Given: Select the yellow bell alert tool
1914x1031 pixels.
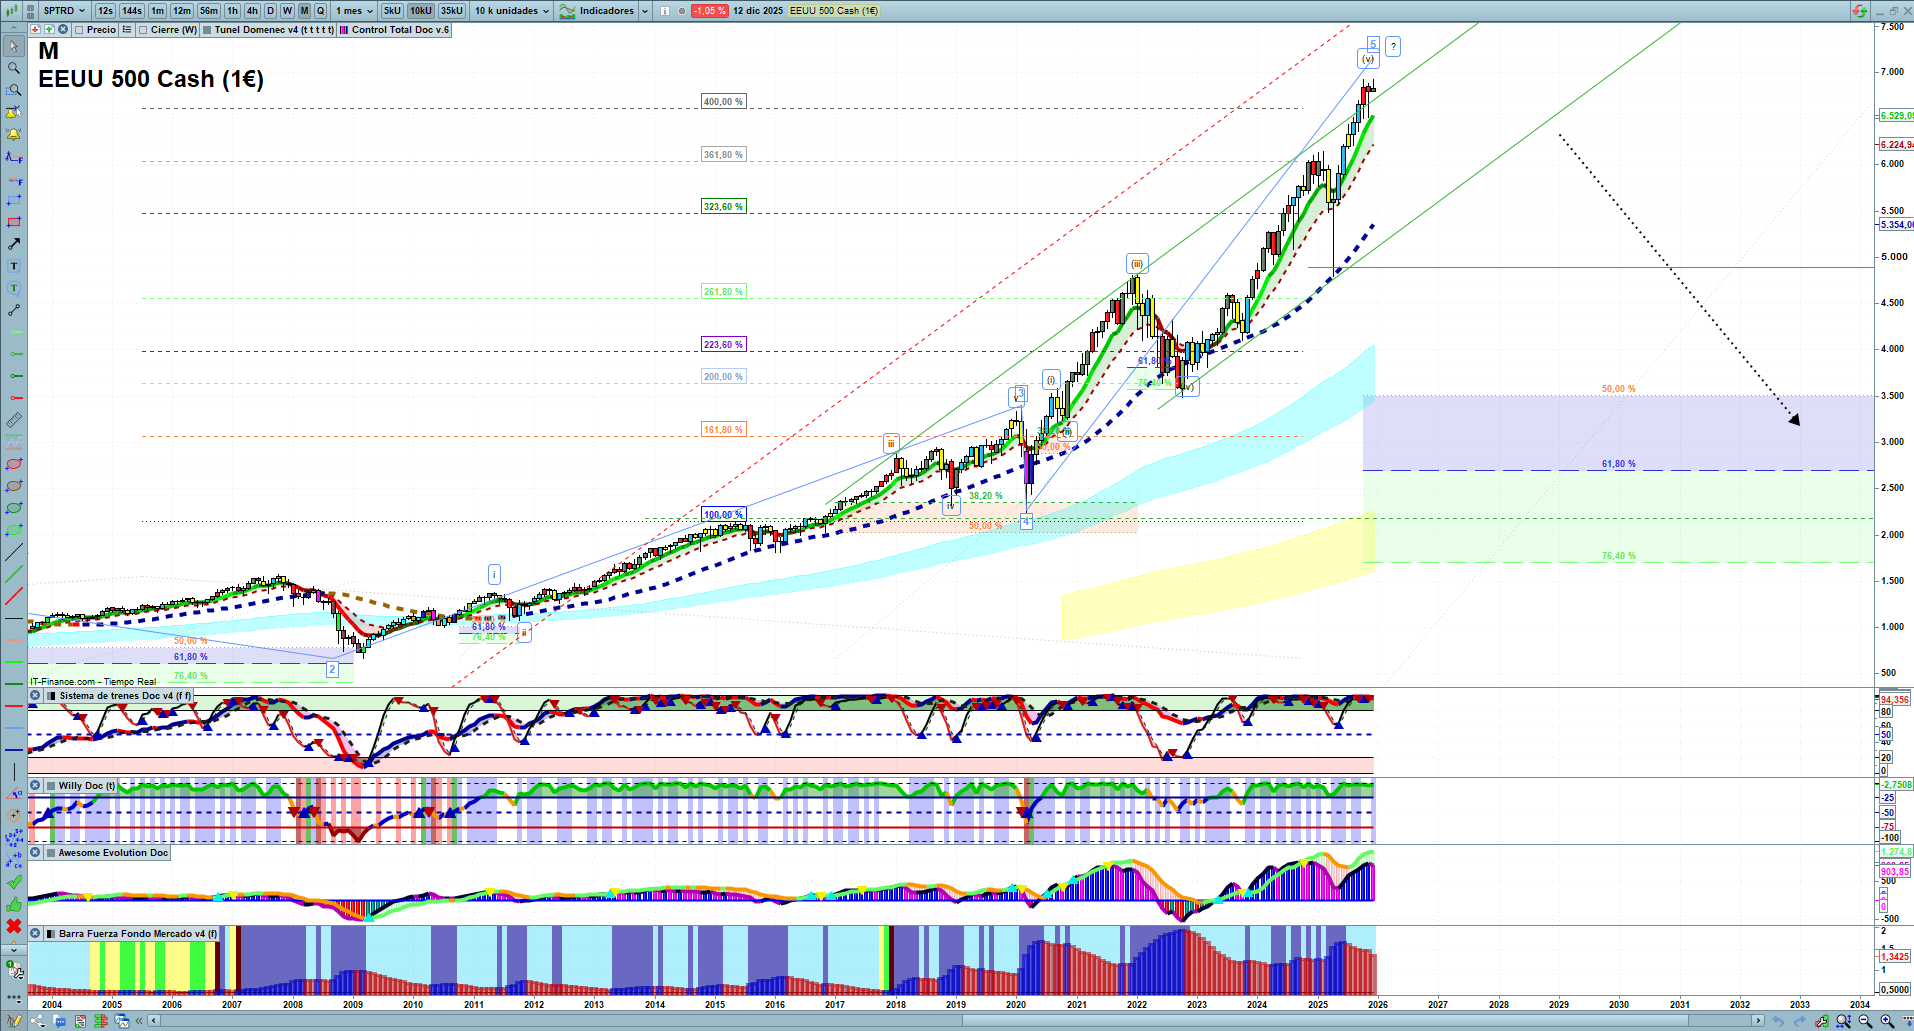Looking at the screenshot, I should (14, 134).
